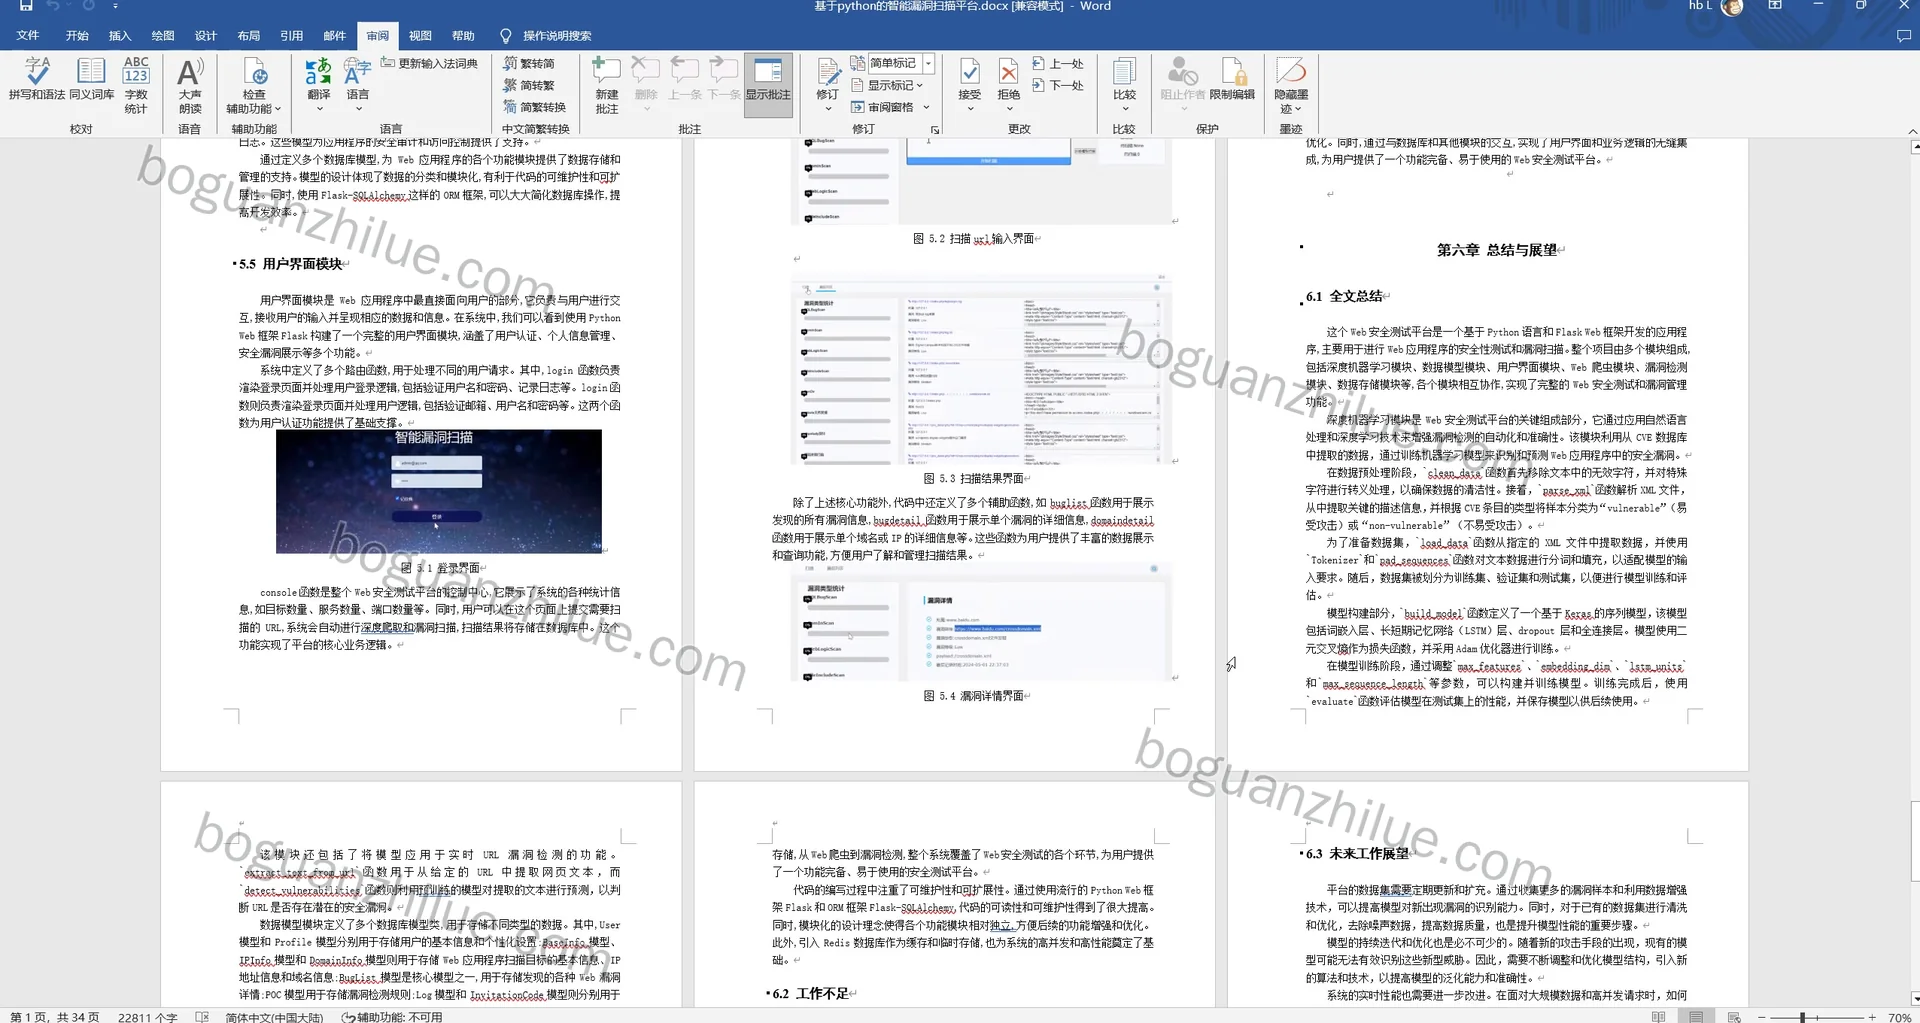The width and height of the screenshot is (1920, 1023).
Task: Toggle the 审阅窗格 reviewing pane
Action: point(882,107)
